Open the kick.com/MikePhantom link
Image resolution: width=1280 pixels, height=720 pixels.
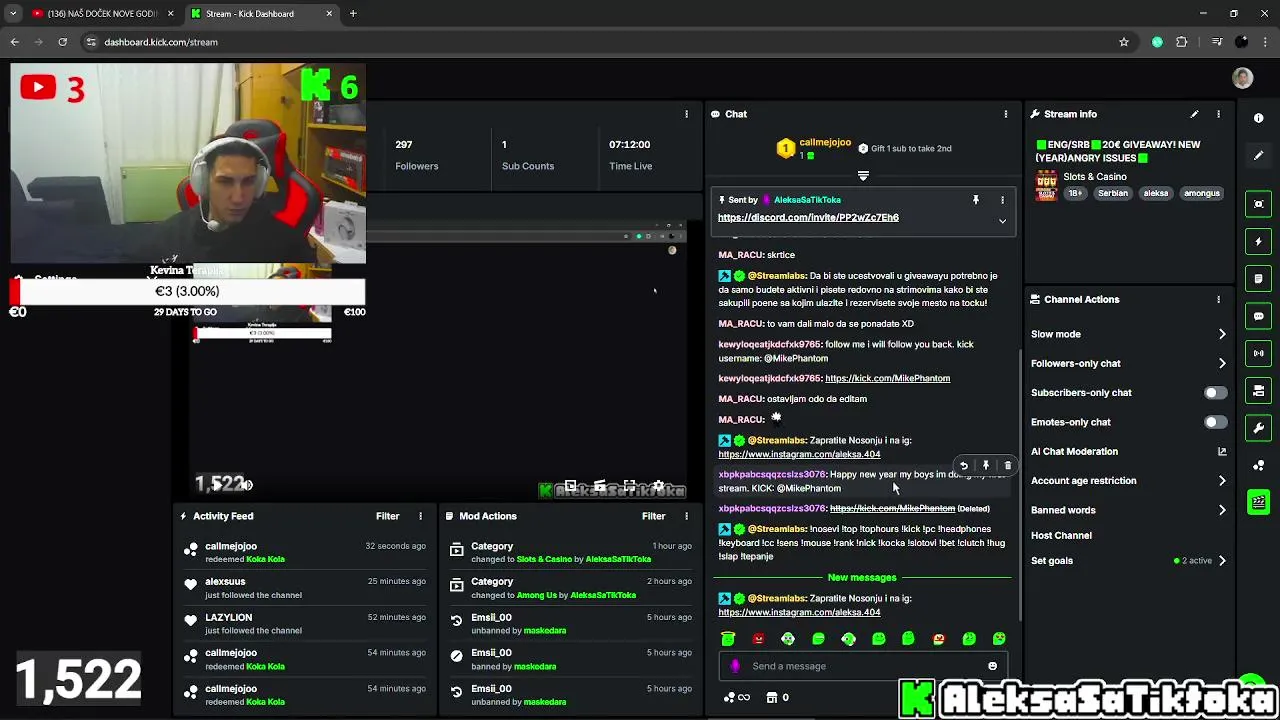[x=887, y=378]
